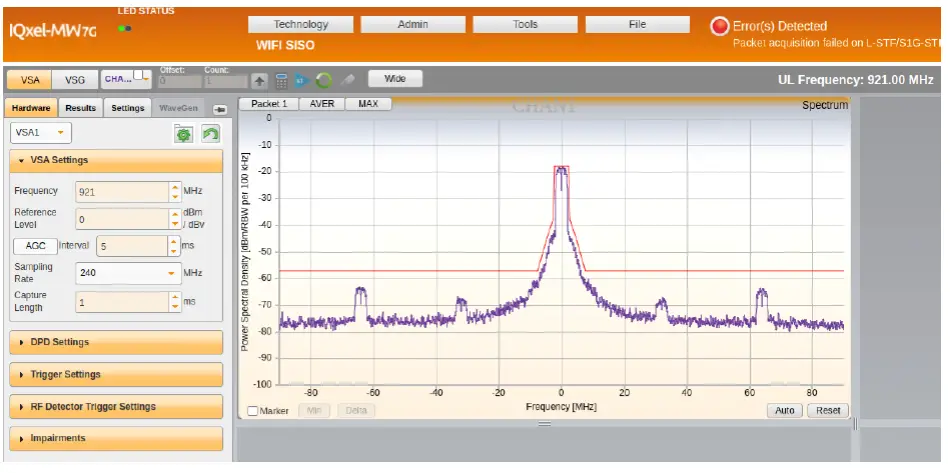This screenshot has height=473, width=950.
Task: Click the UL Frequency: 921.00 MHz readout
Action: coord(855,79)
